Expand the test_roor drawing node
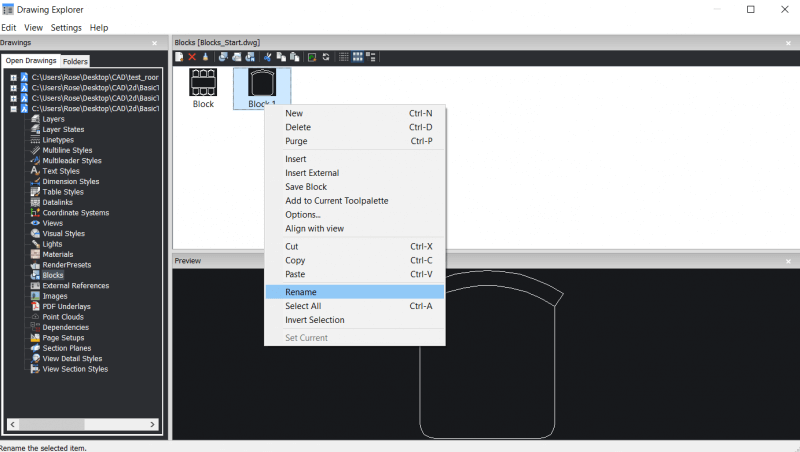Screen dimensions: 800x452 tap(14, 78)
